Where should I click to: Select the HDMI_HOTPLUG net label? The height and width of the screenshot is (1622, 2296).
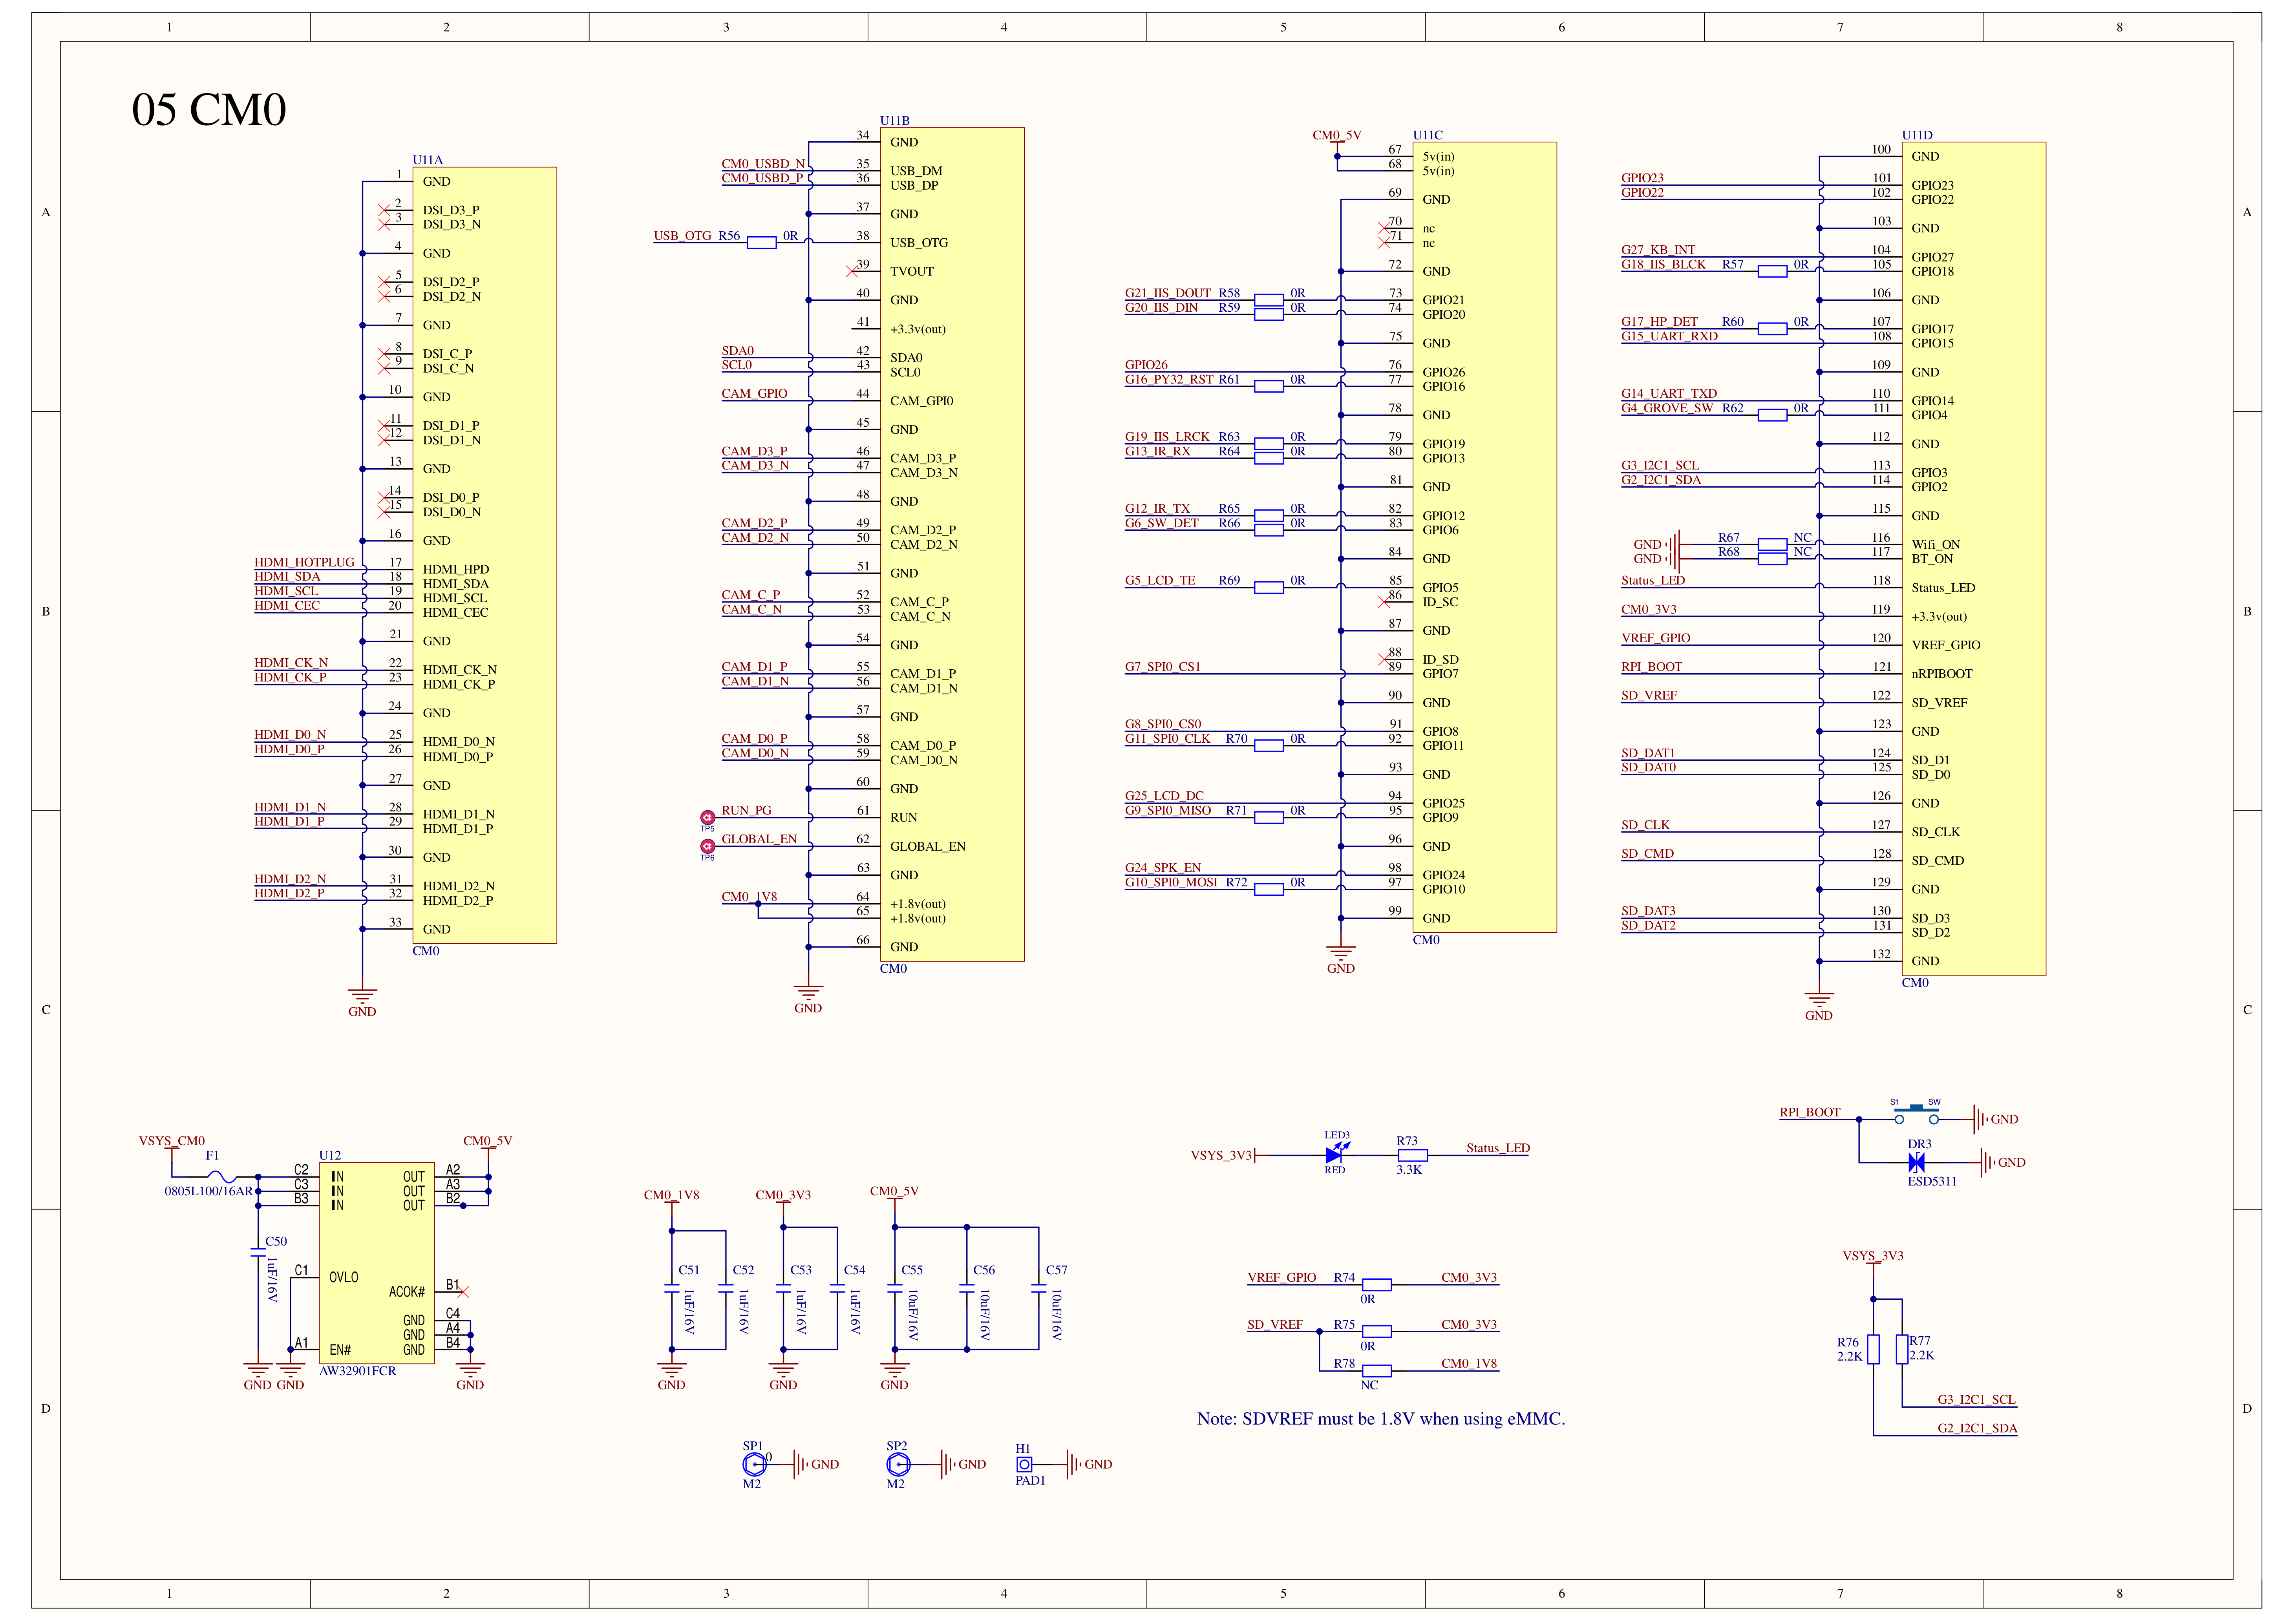point(305,563)
